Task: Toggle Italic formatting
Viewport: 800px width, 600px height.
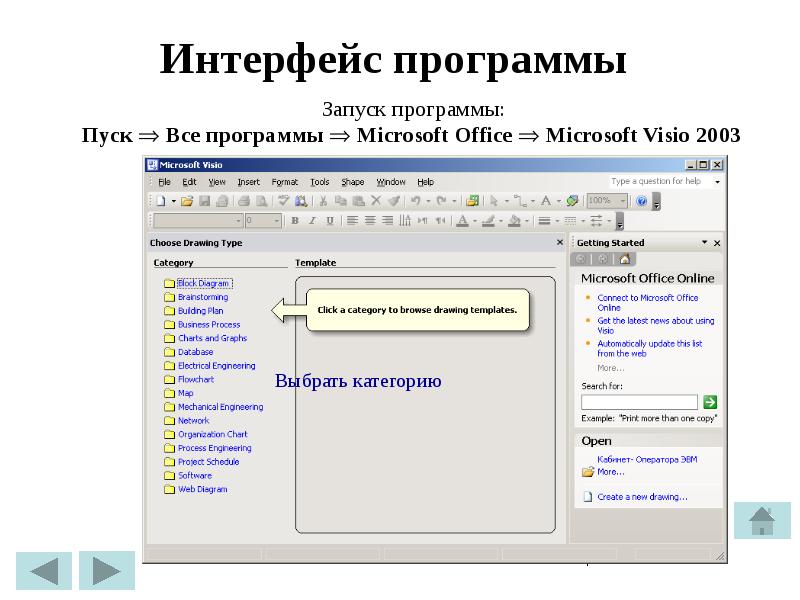Action: pyautogui.click(x=312, y=221)
